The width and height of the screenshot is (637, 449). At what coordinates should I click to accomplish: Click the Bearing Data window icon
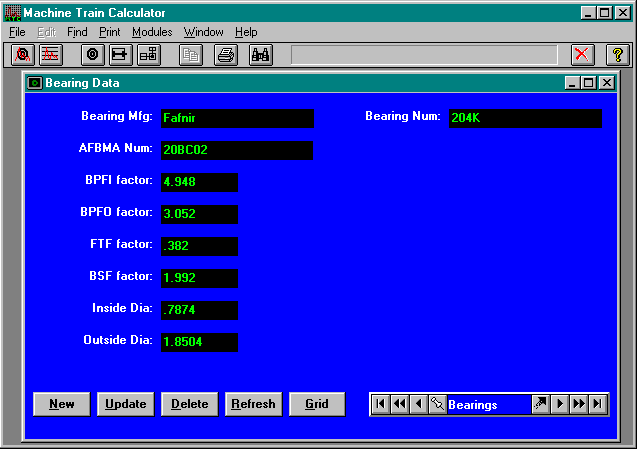point(35,83)
